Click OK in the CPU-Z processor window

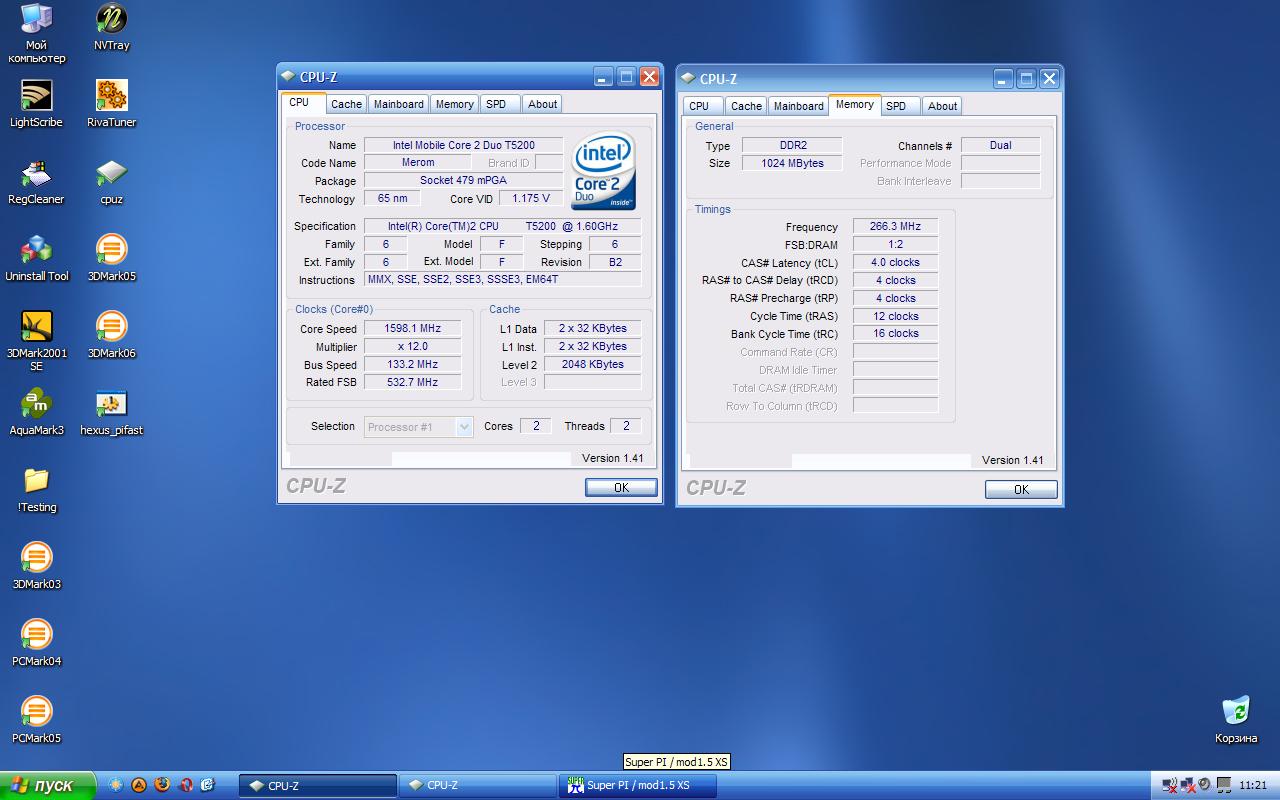point(621,488)
